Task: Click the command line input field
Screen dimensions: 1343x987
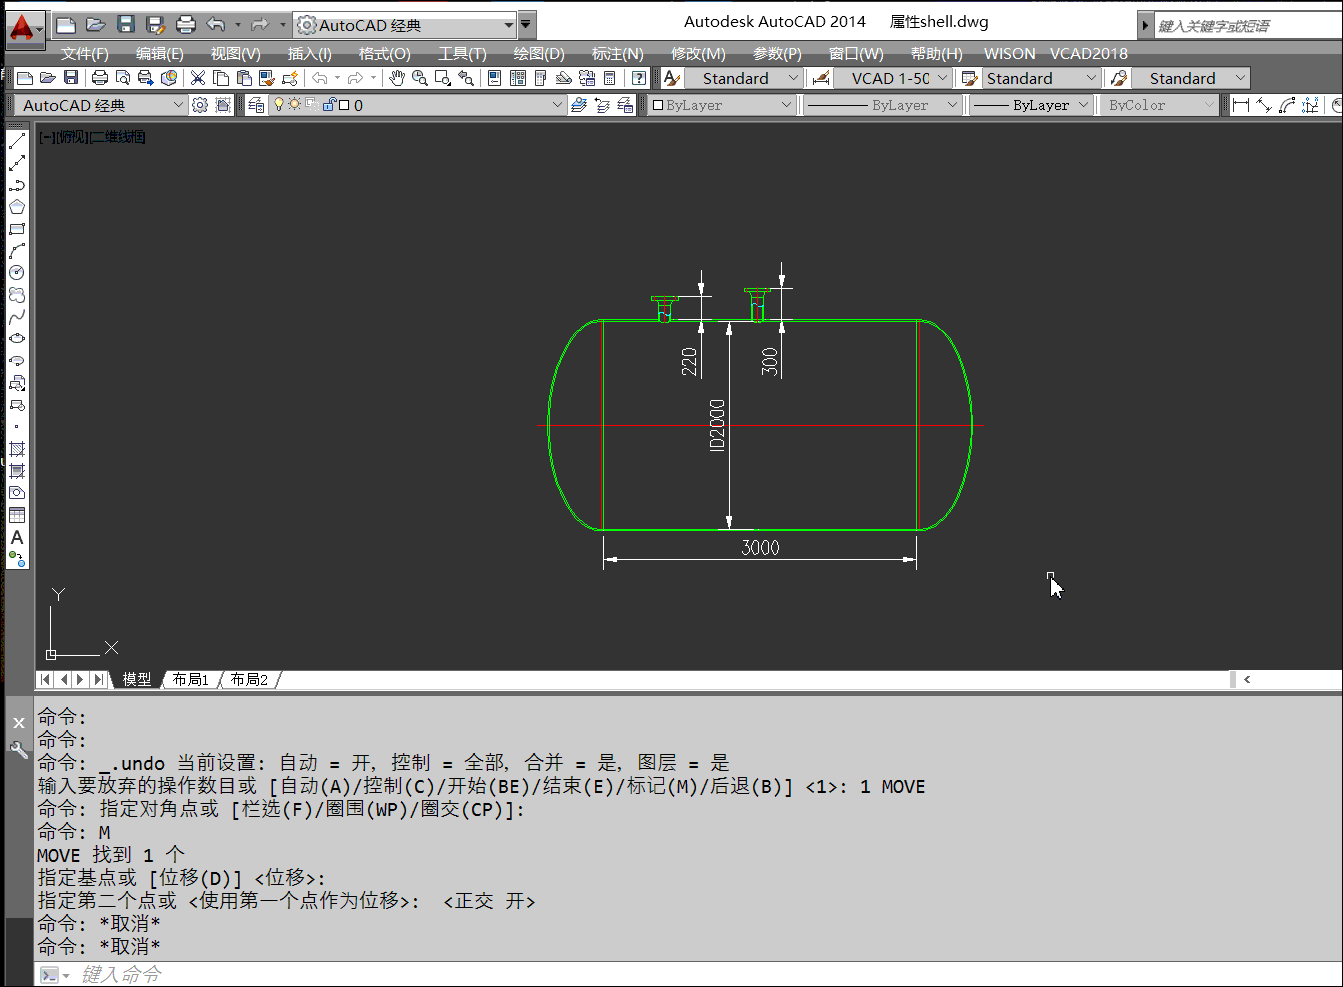Action: (x=600, y=974)
